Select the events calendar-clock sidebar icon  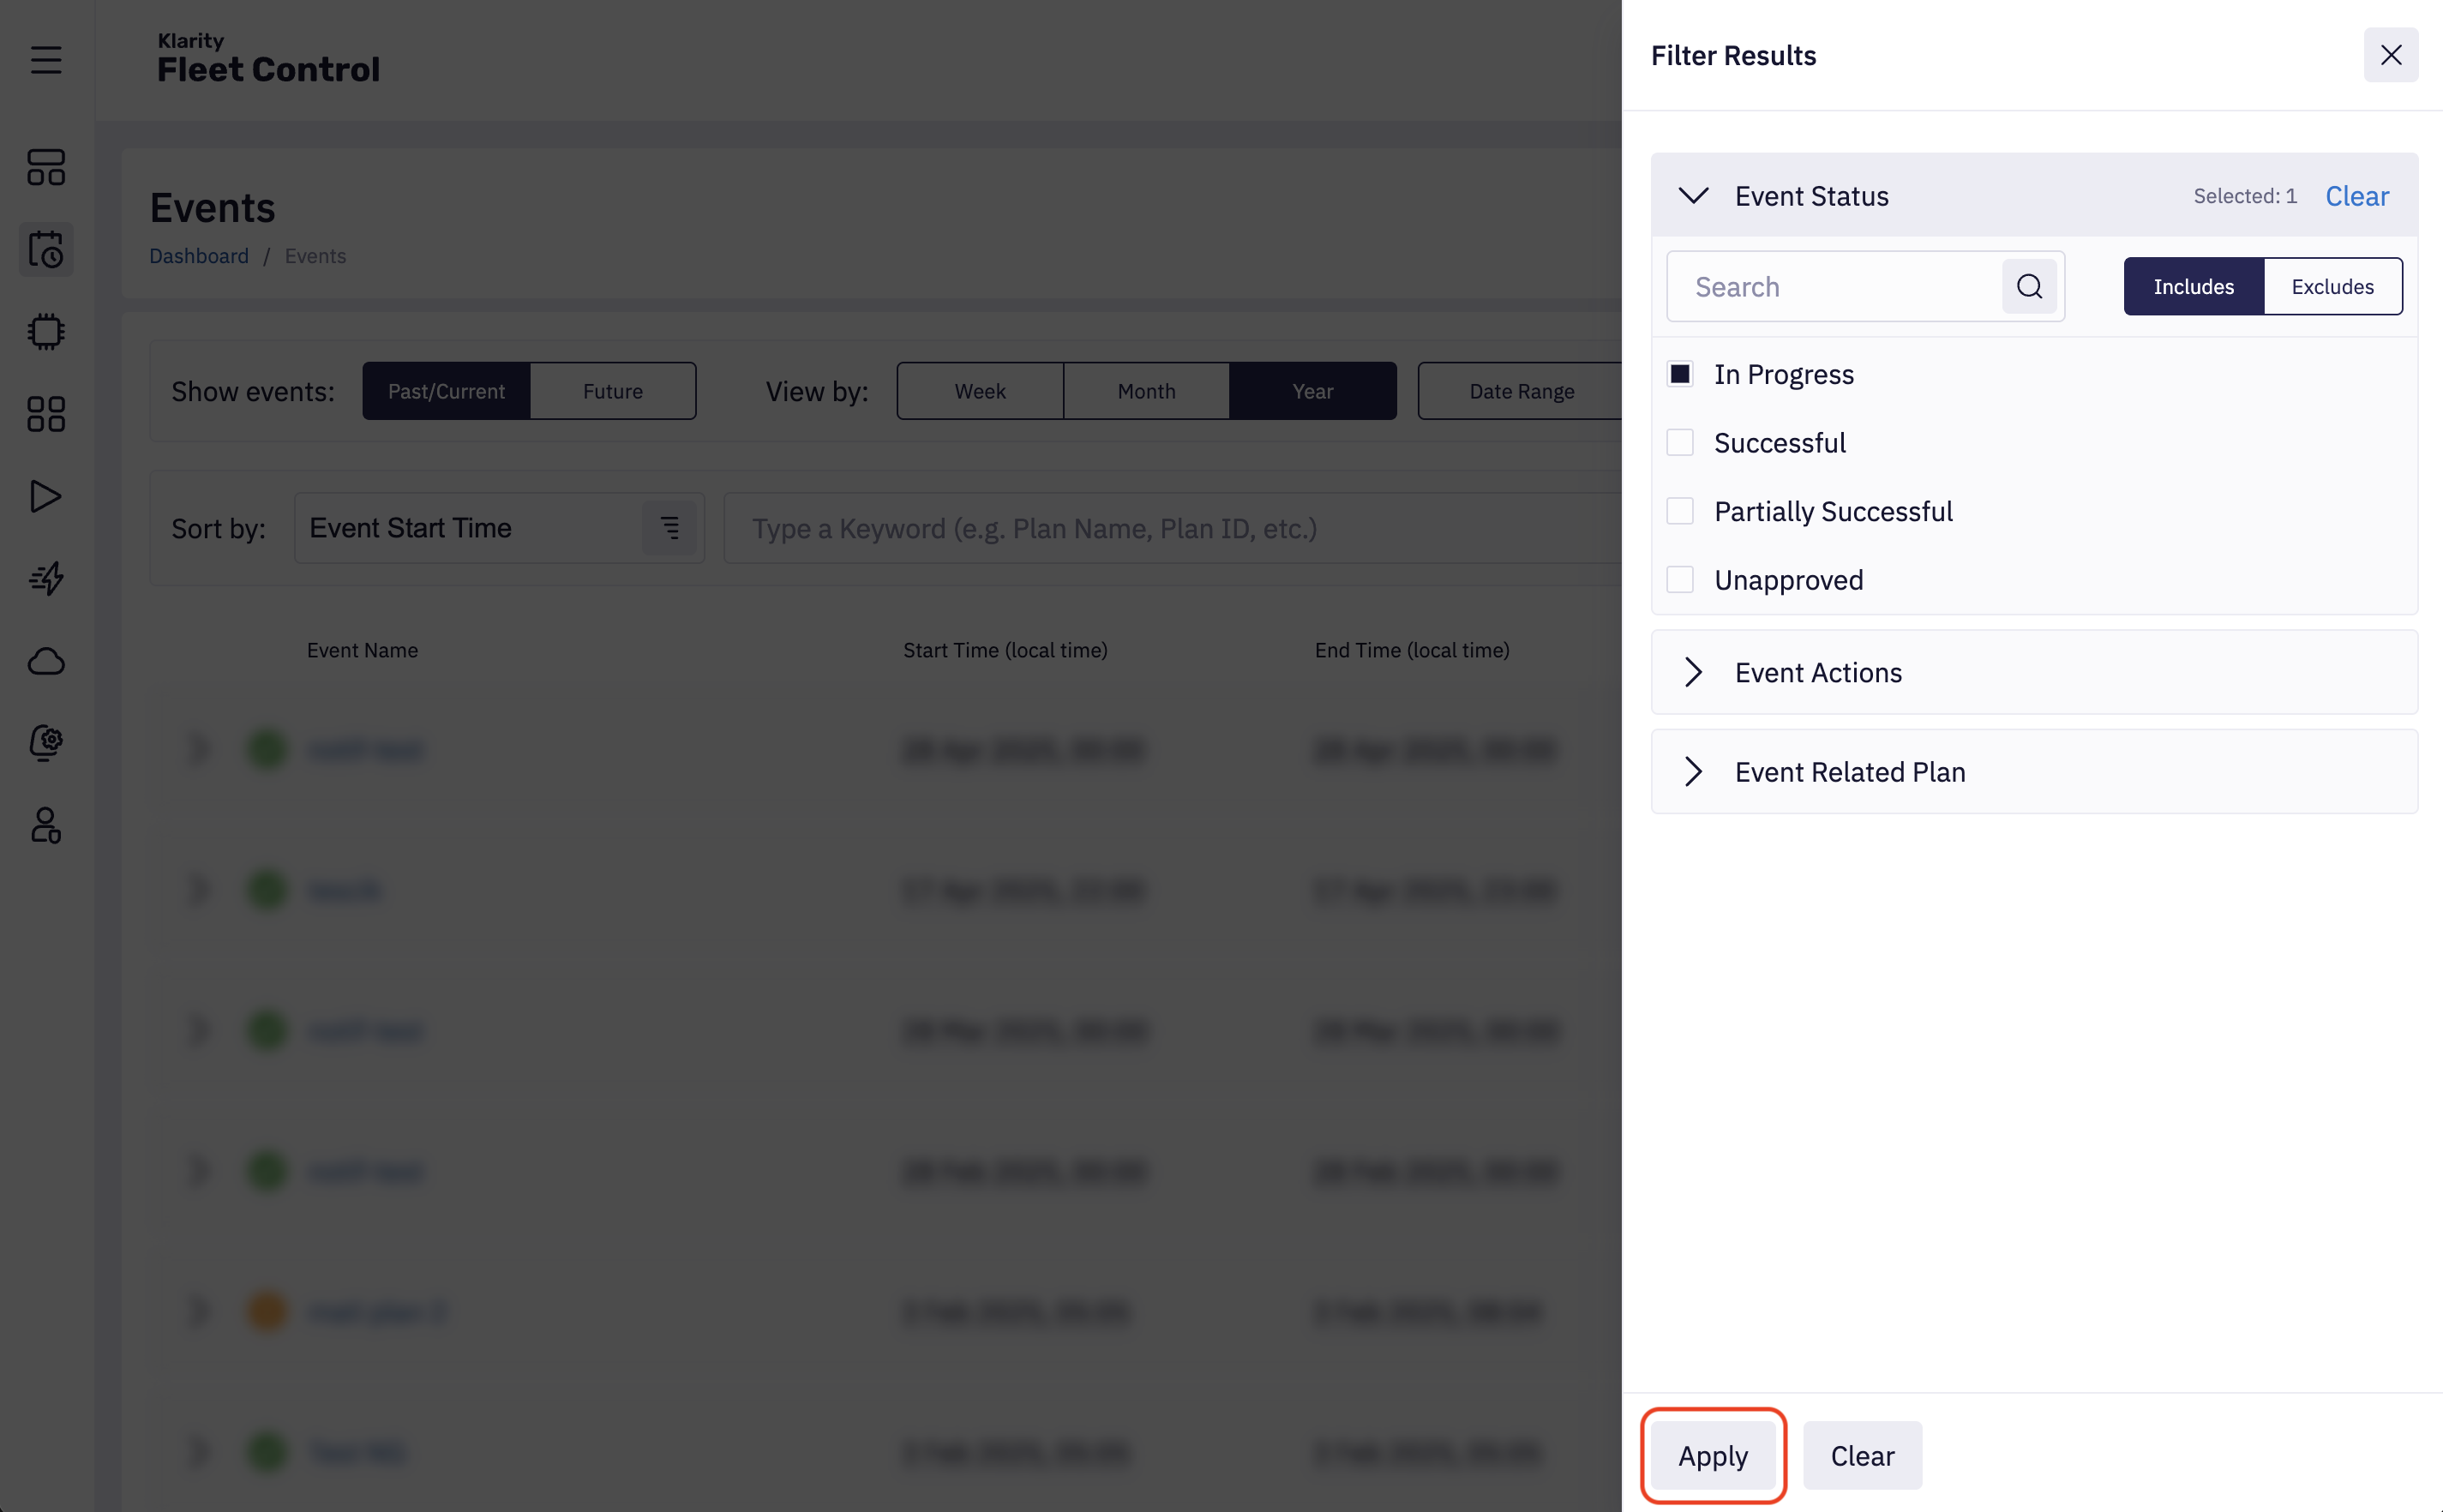[x=46, y=249]
